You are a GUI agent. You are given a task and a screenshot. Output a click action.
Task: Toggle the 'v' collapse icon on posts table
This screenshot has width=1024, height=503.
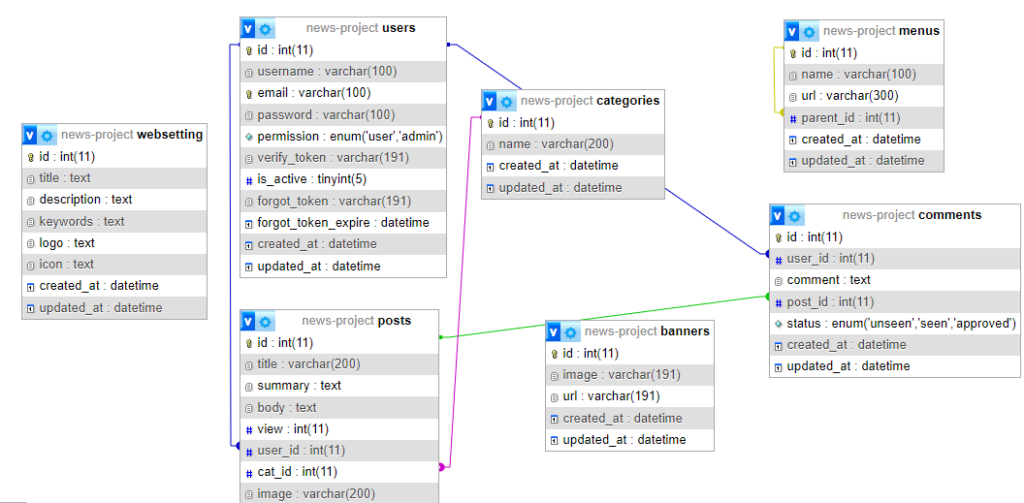pyautogui.click(x=248, y=321)
